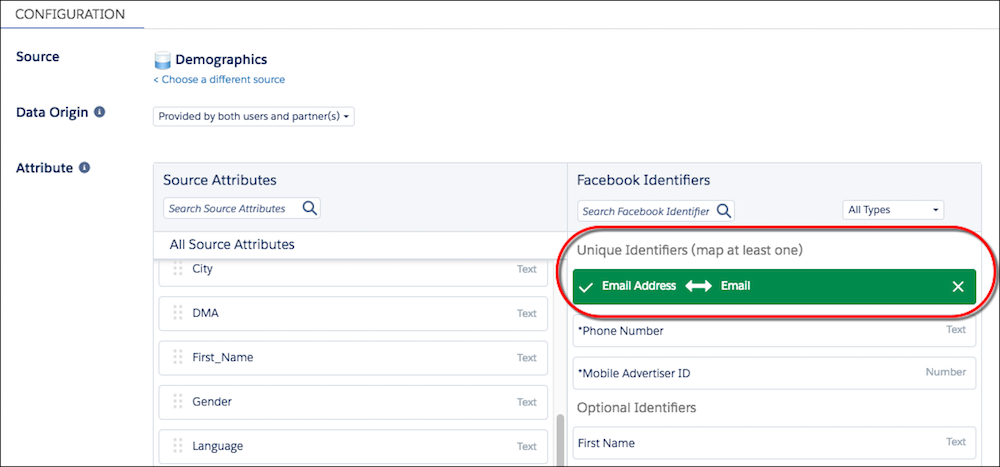Select the Mobile Advertiser ID identifier row
This screenshot has height=467, width=1000.
(774, 373)
